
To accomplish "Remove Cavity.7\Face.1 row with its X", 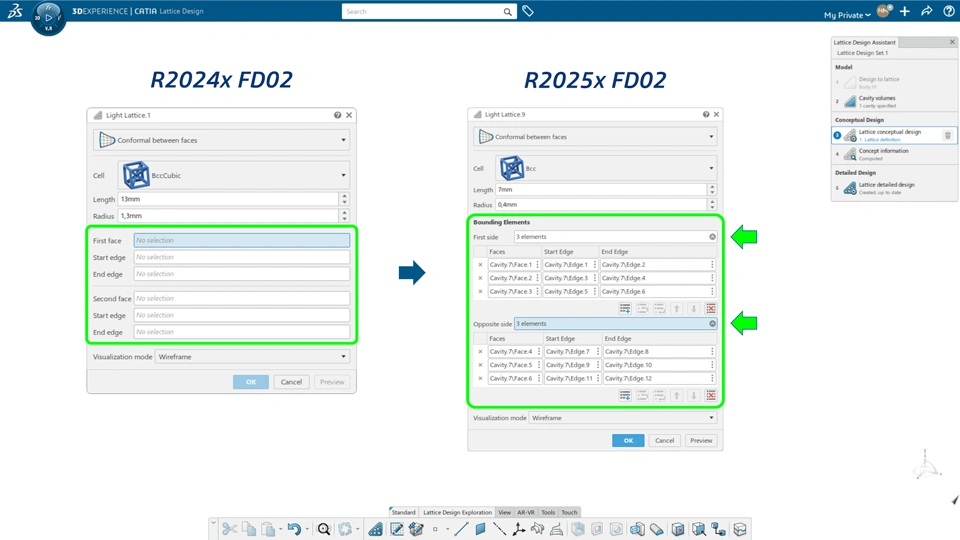I will pyautogui.click(x=480, y=264).
